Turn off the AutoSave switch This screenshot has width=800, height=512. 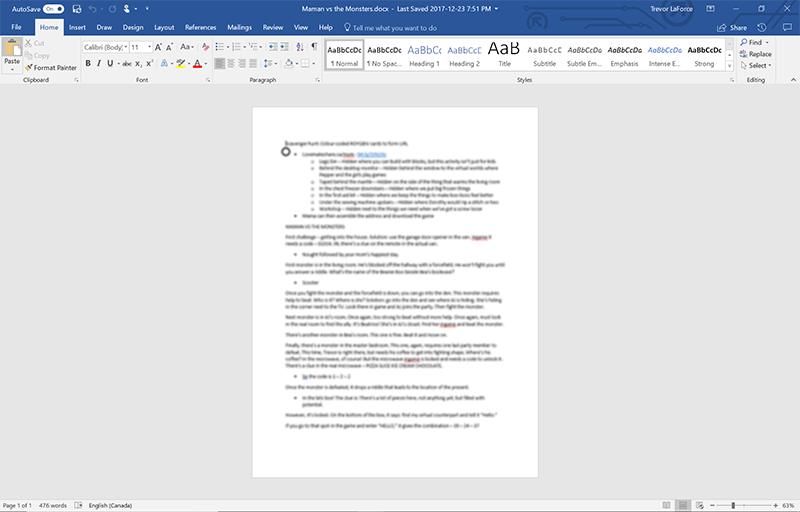54,9
